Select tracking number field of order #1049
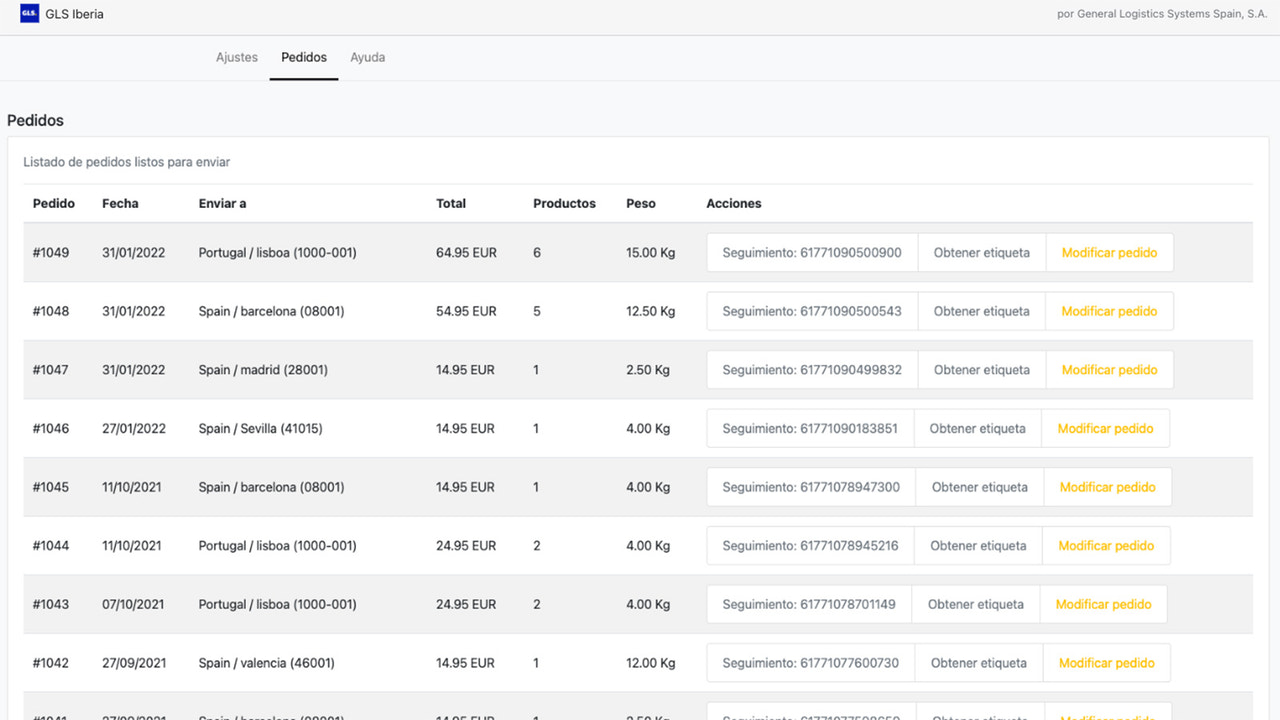The height and width of the screenshot is (720, 1280). pyautogui.click(x=811, y=252)
